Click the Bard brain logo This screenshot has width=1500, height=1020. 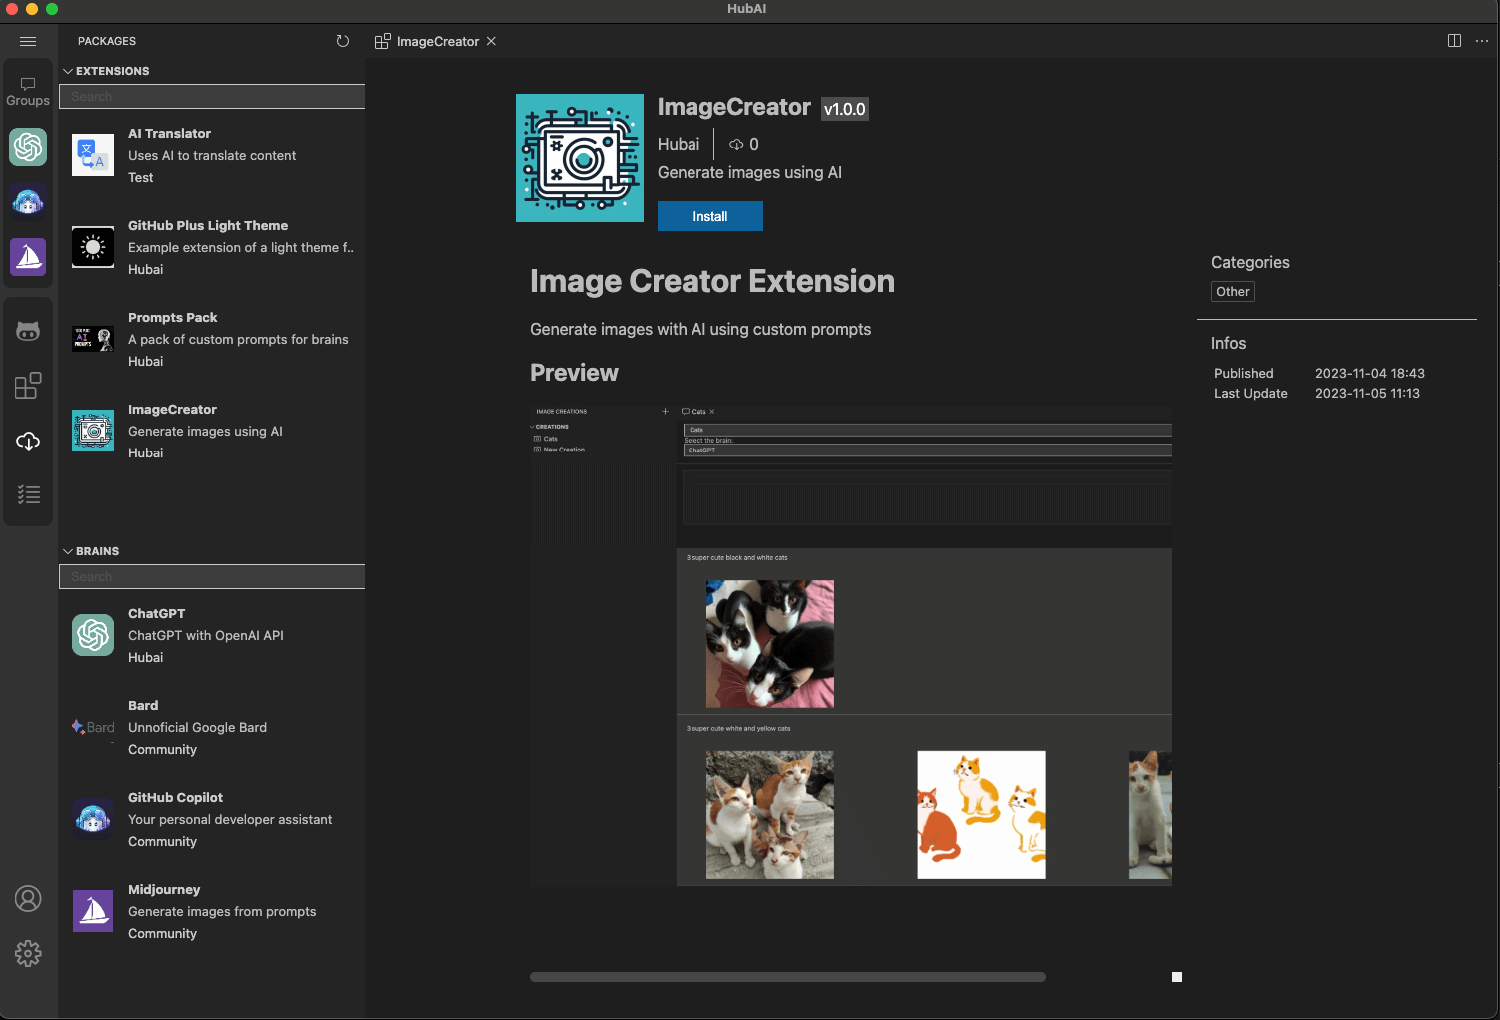click(93, 727)
